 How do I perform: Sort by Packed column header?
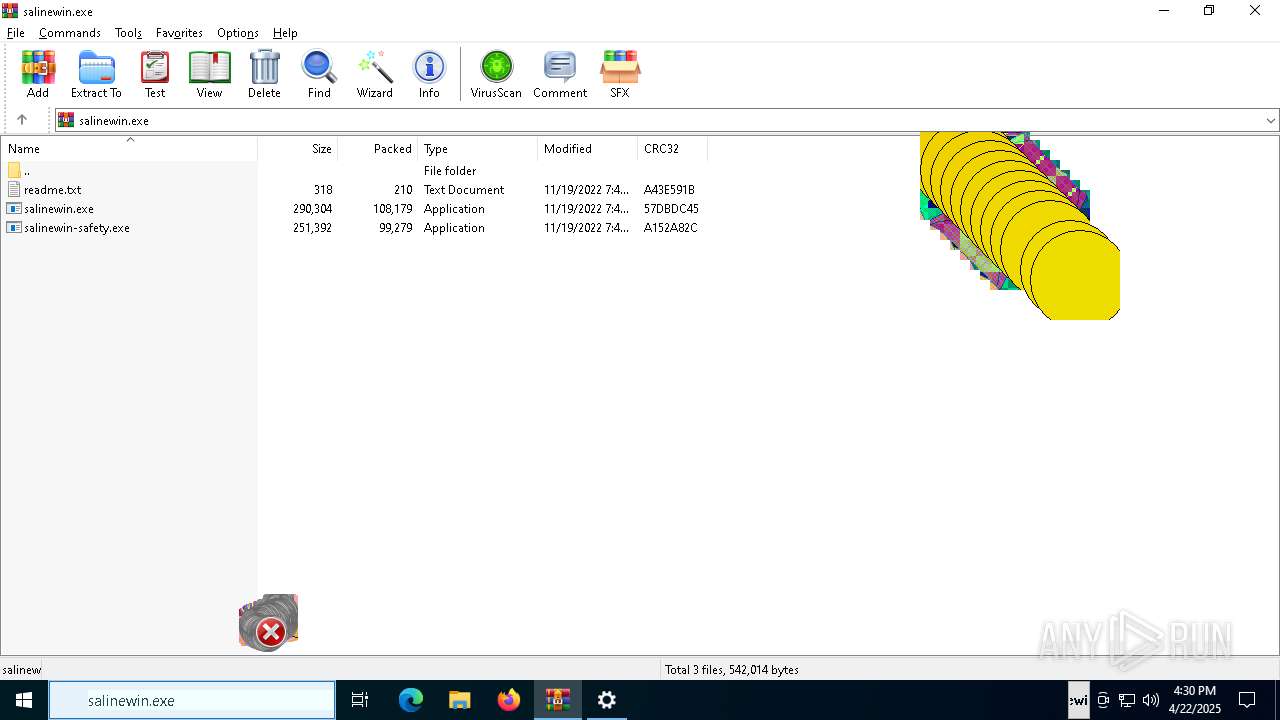coord(378,149)
